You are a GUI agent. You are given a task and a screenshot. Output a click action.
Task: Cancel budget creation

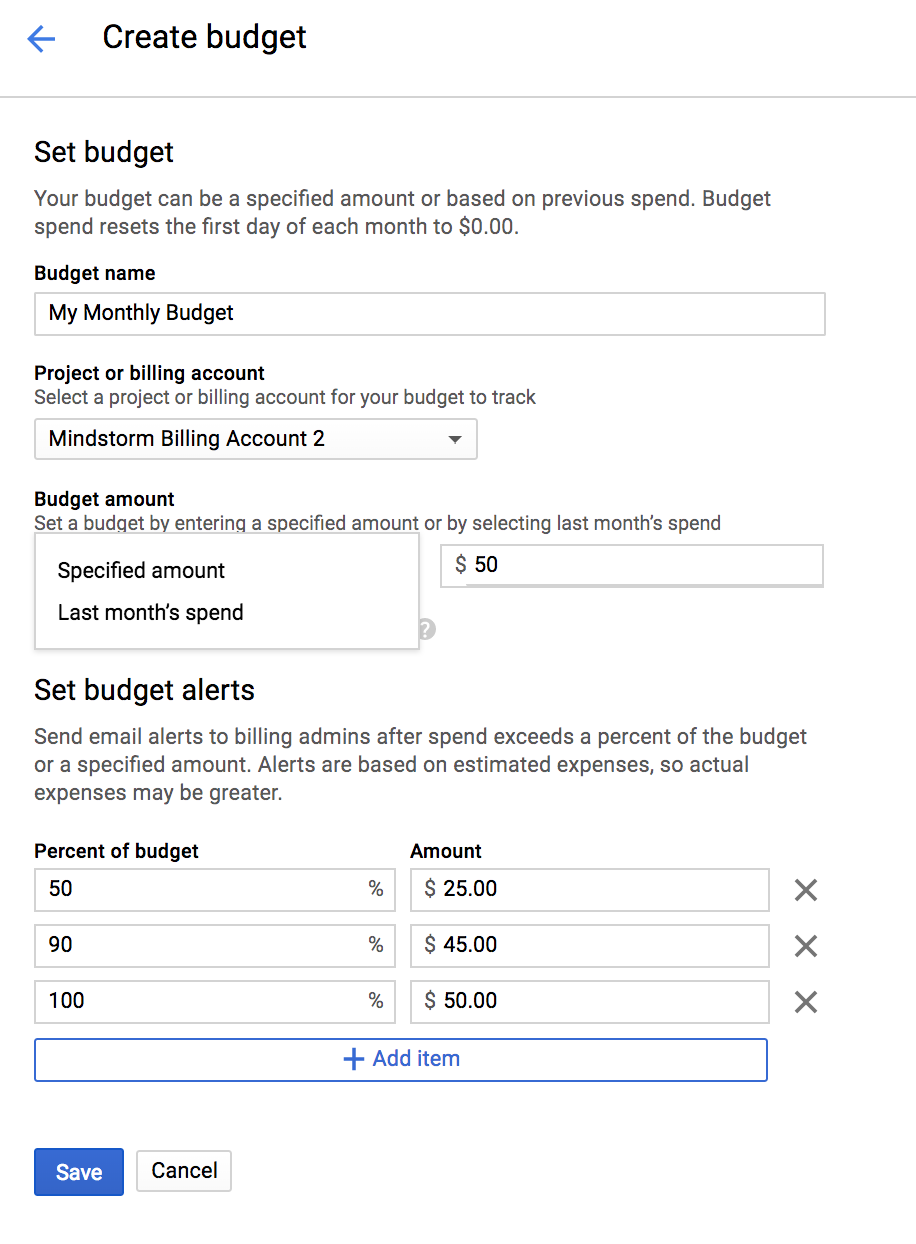184,1171
